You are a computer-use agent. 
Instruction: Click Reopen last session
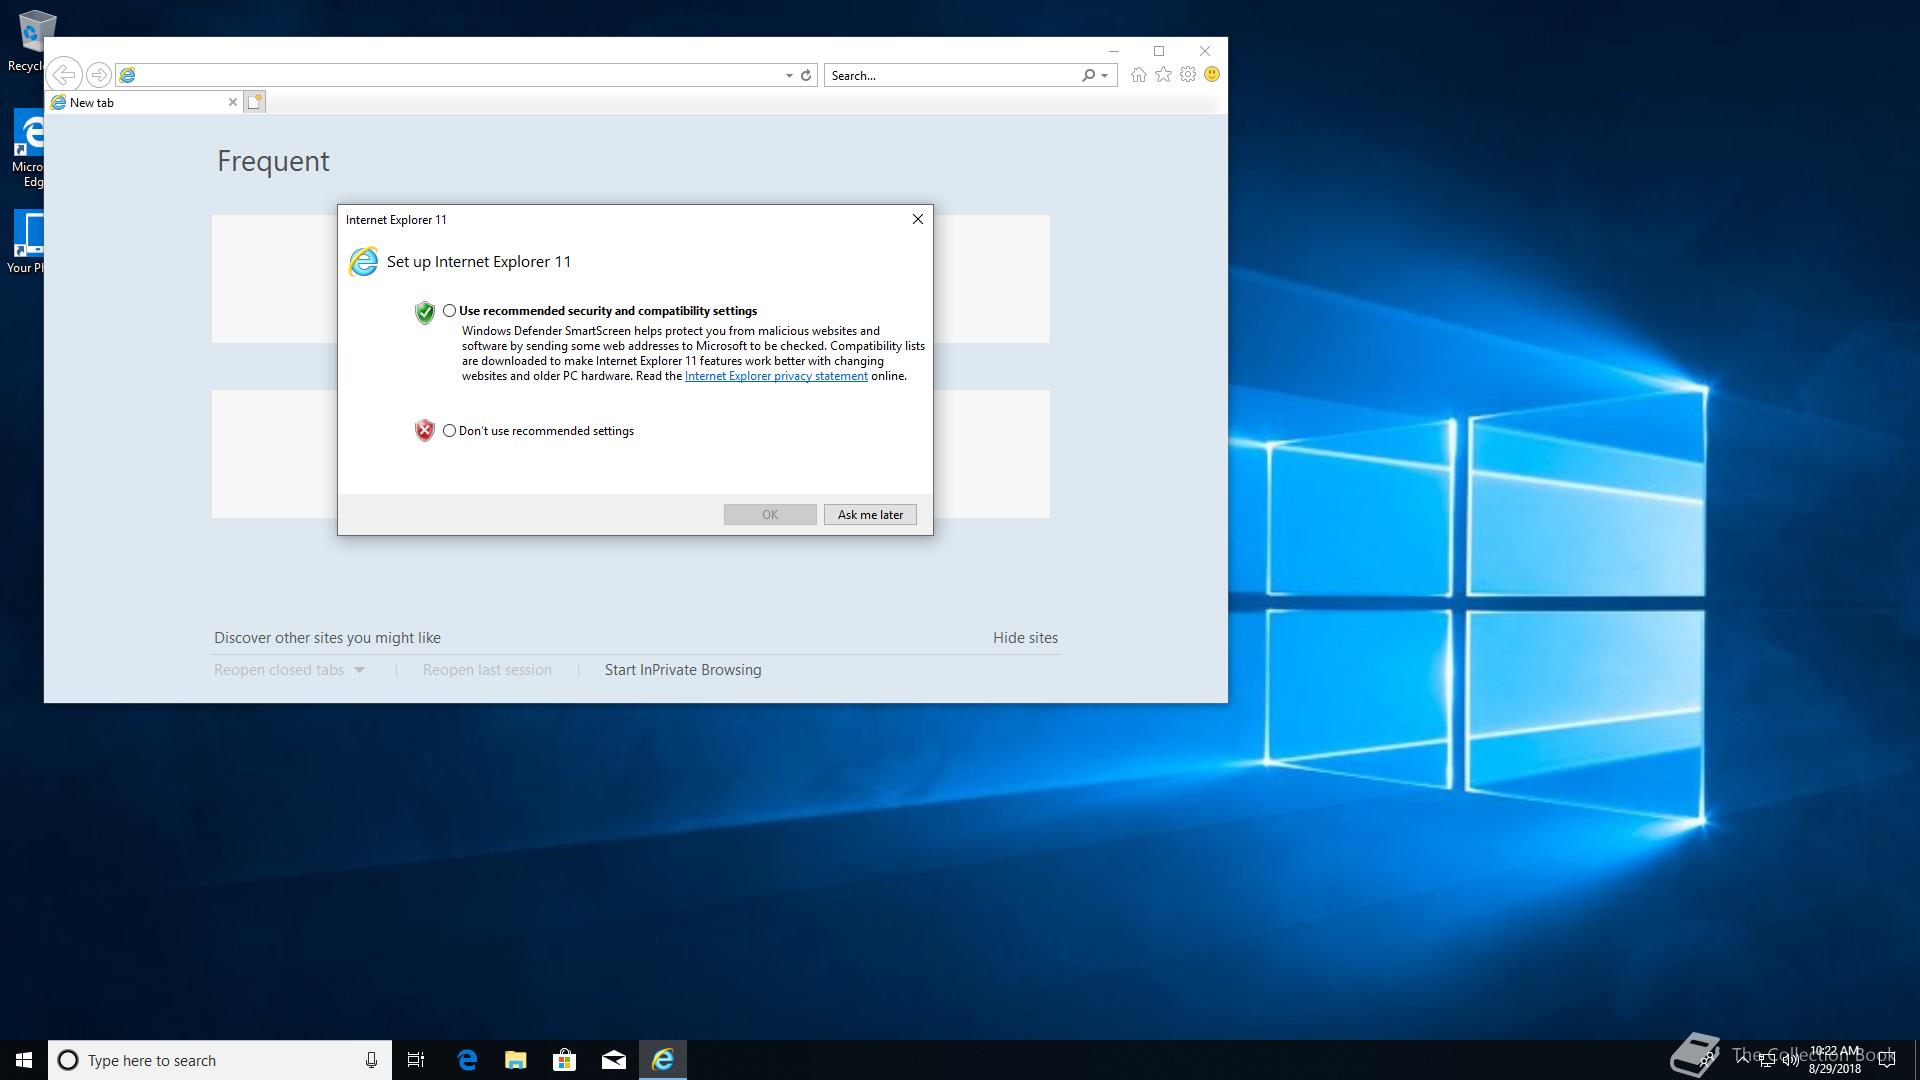pos(487,670)
